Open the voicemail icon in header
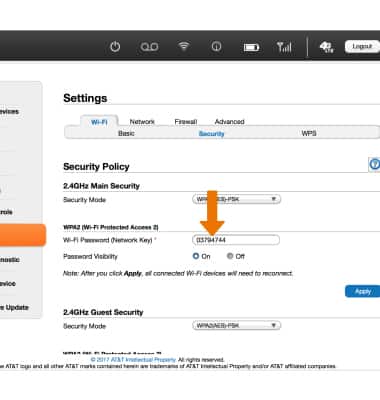The width and height of the screenshot is (380, 400). [149, 47]
